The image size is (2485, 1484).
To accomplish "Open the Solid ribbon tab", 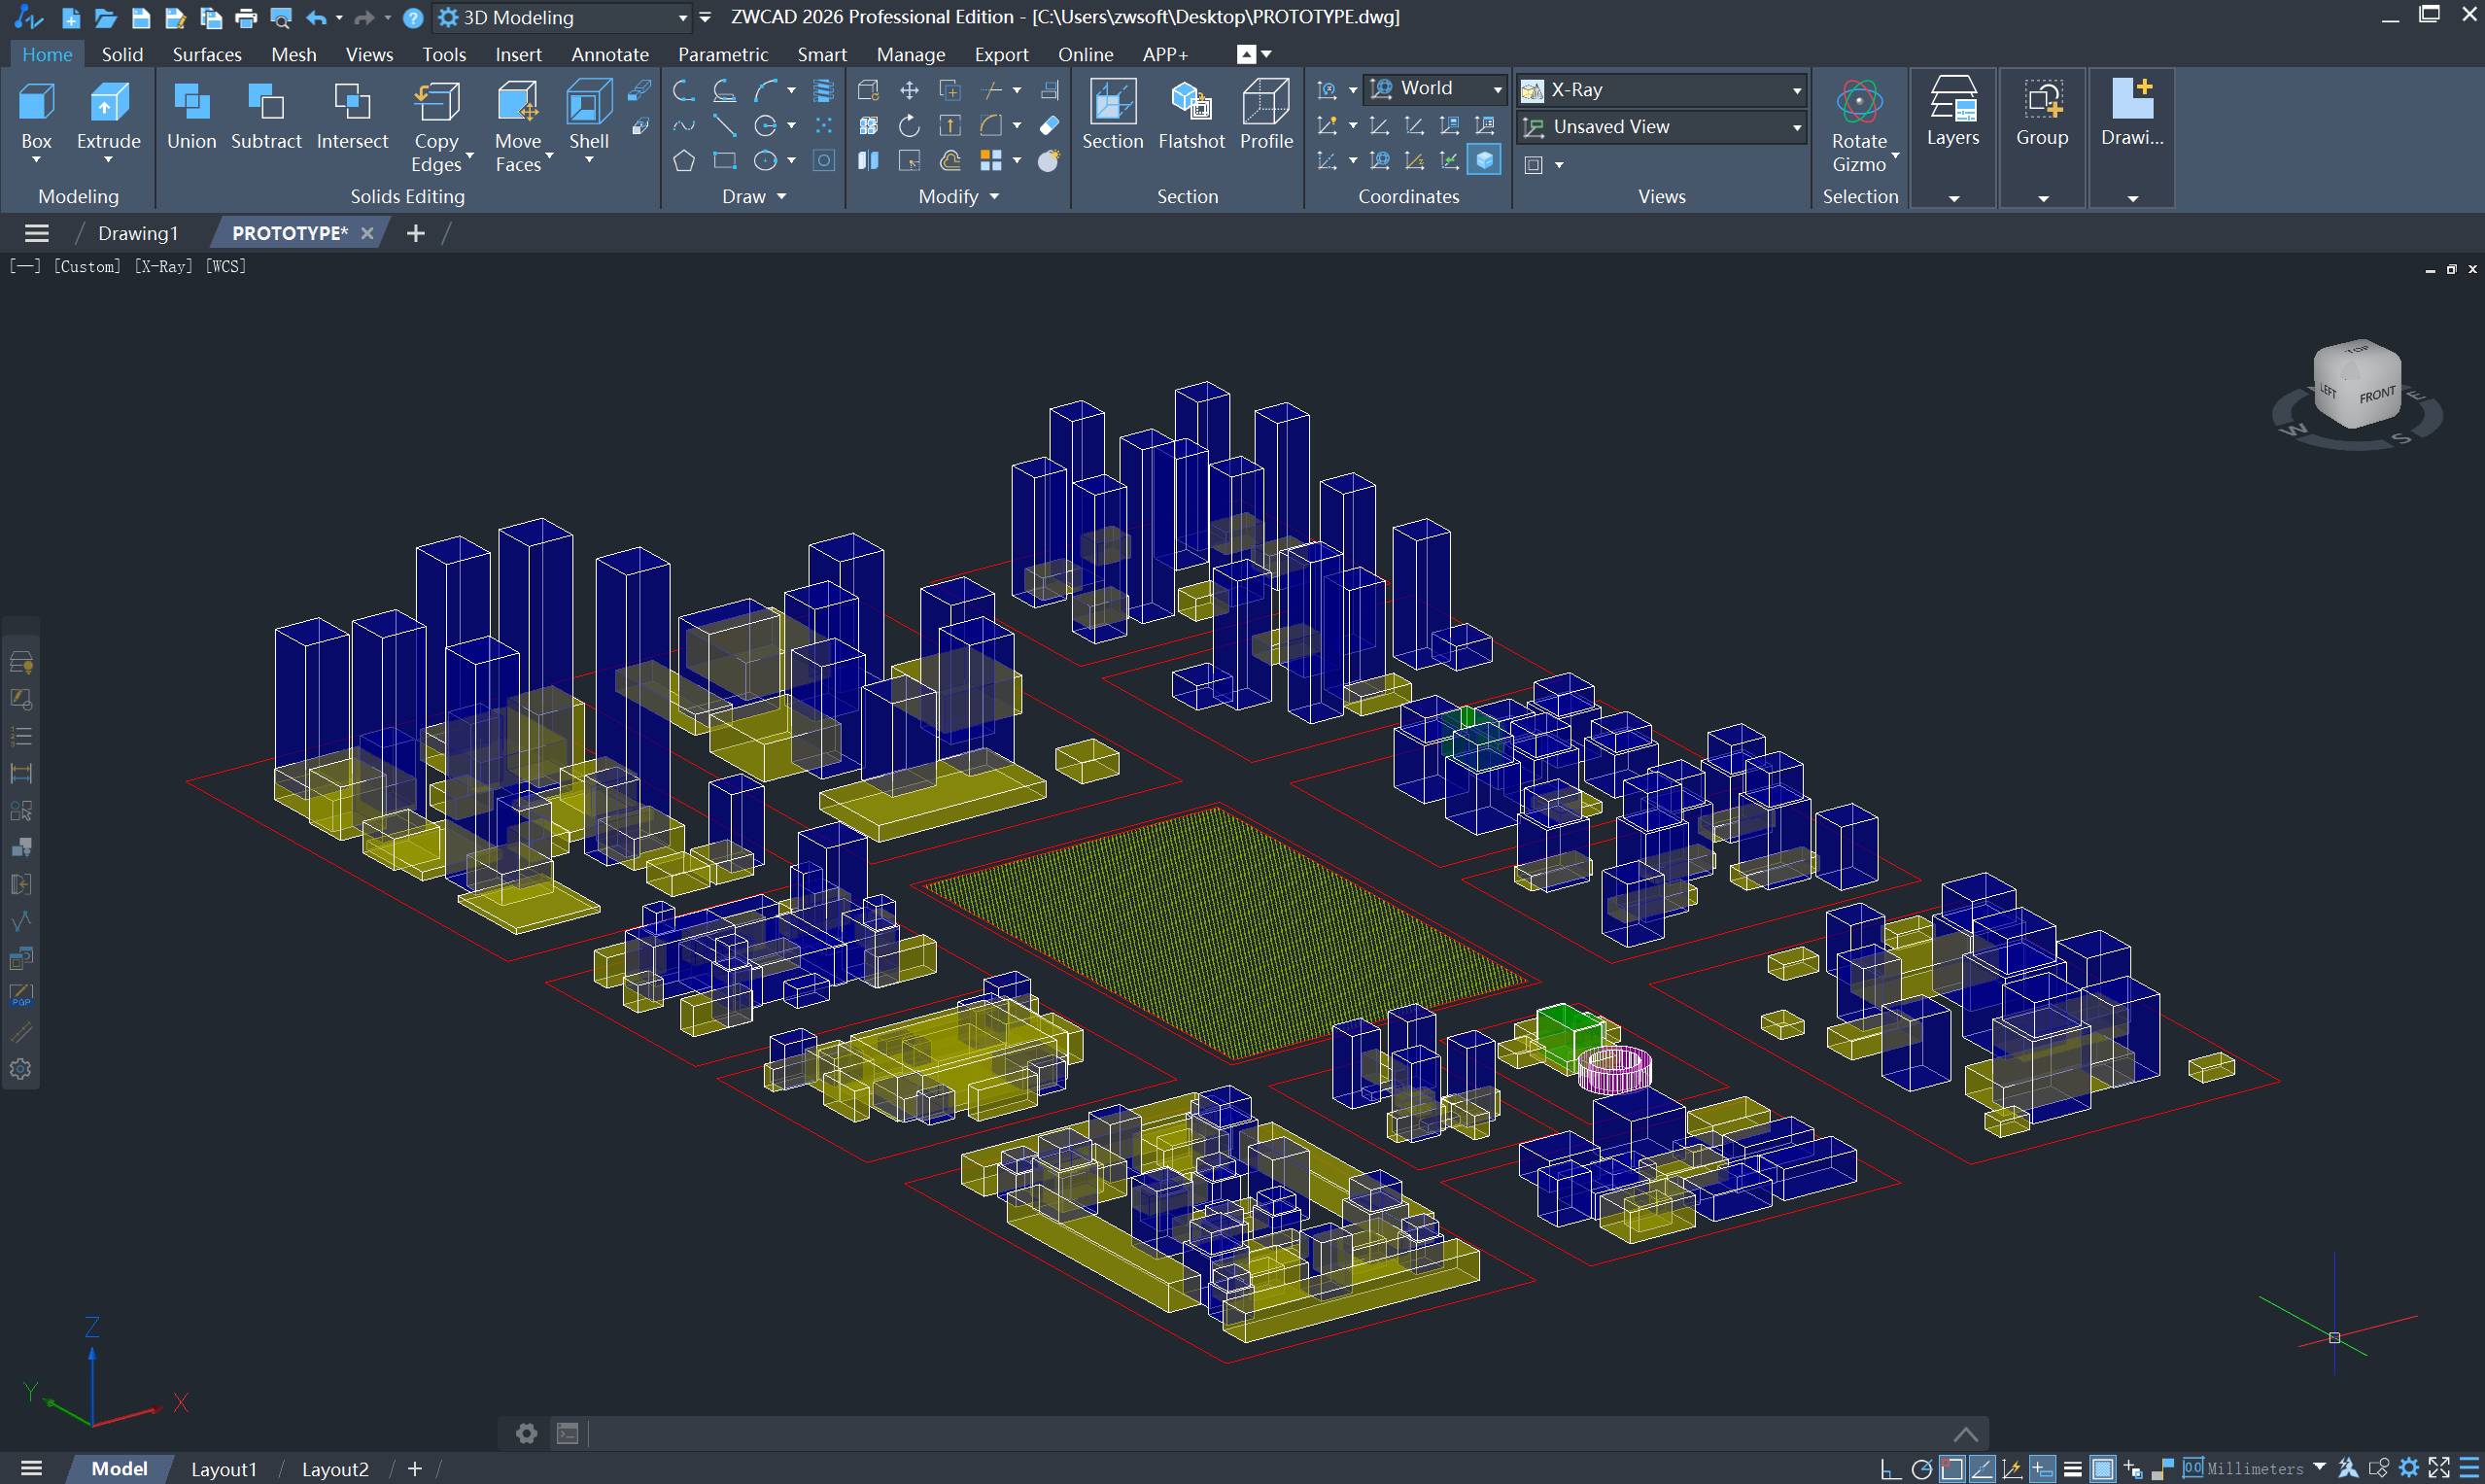I will pyautogui.click(x=122, y=54).
